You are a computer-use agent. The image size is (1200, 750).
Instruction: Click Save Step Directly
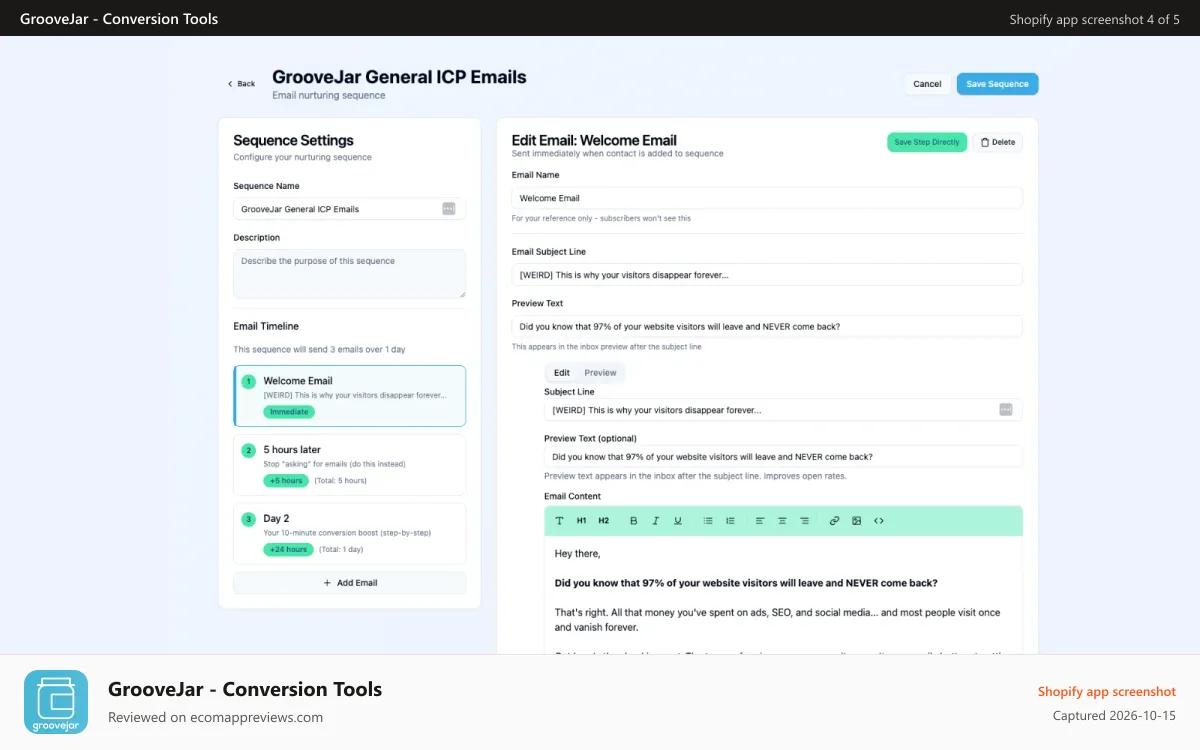927,142
